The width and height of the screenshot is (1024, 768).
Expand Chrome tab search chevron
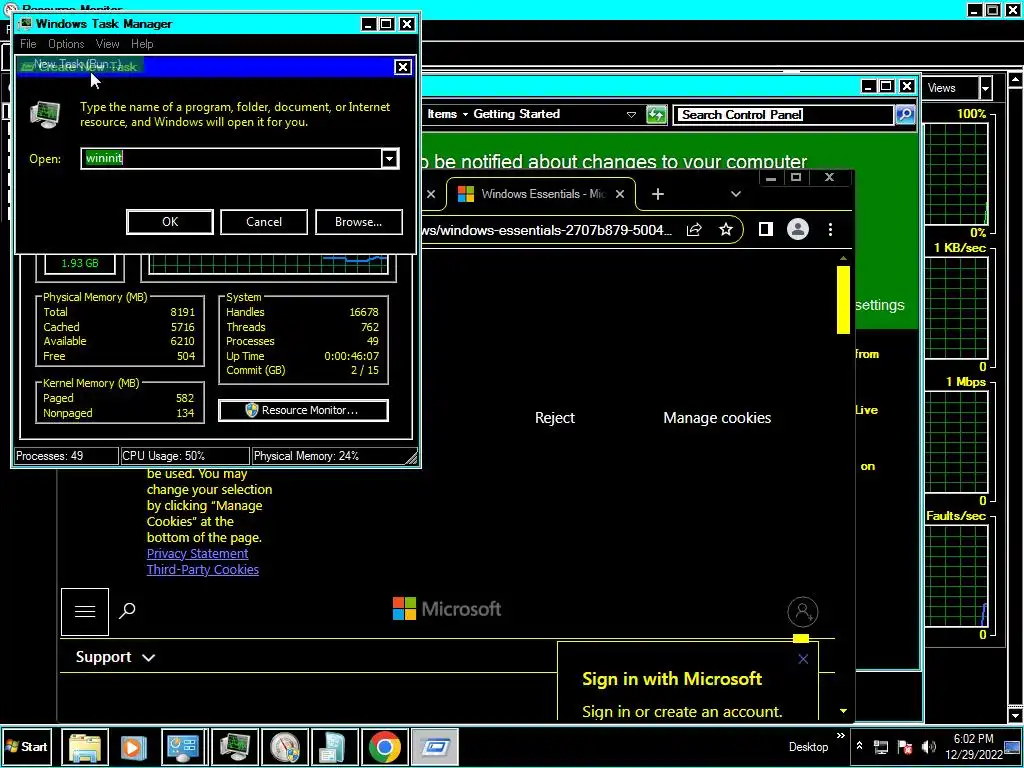[736, 194]
